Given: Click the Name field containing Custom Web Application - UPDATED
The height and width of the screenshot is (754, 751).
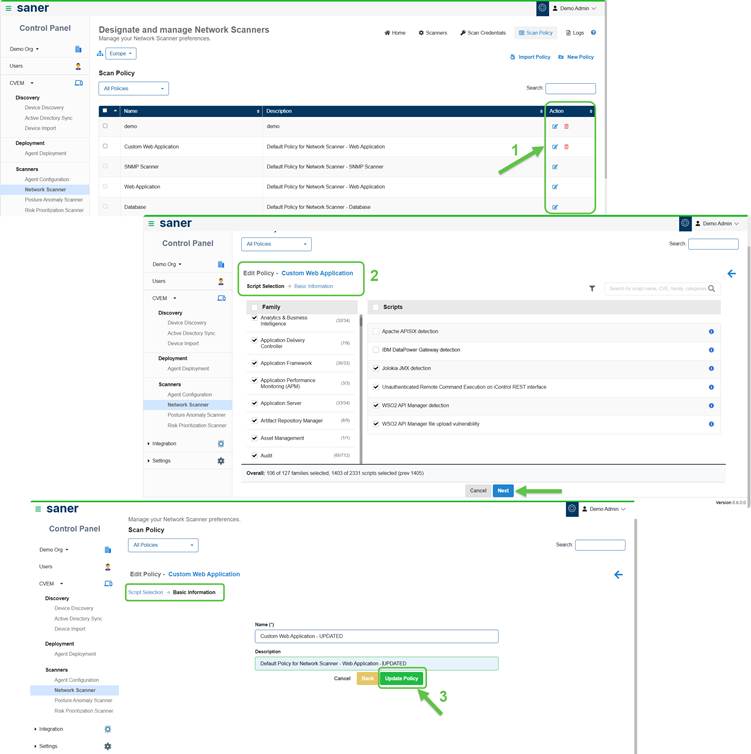Looking at the screenshot, I should [376, 636].
